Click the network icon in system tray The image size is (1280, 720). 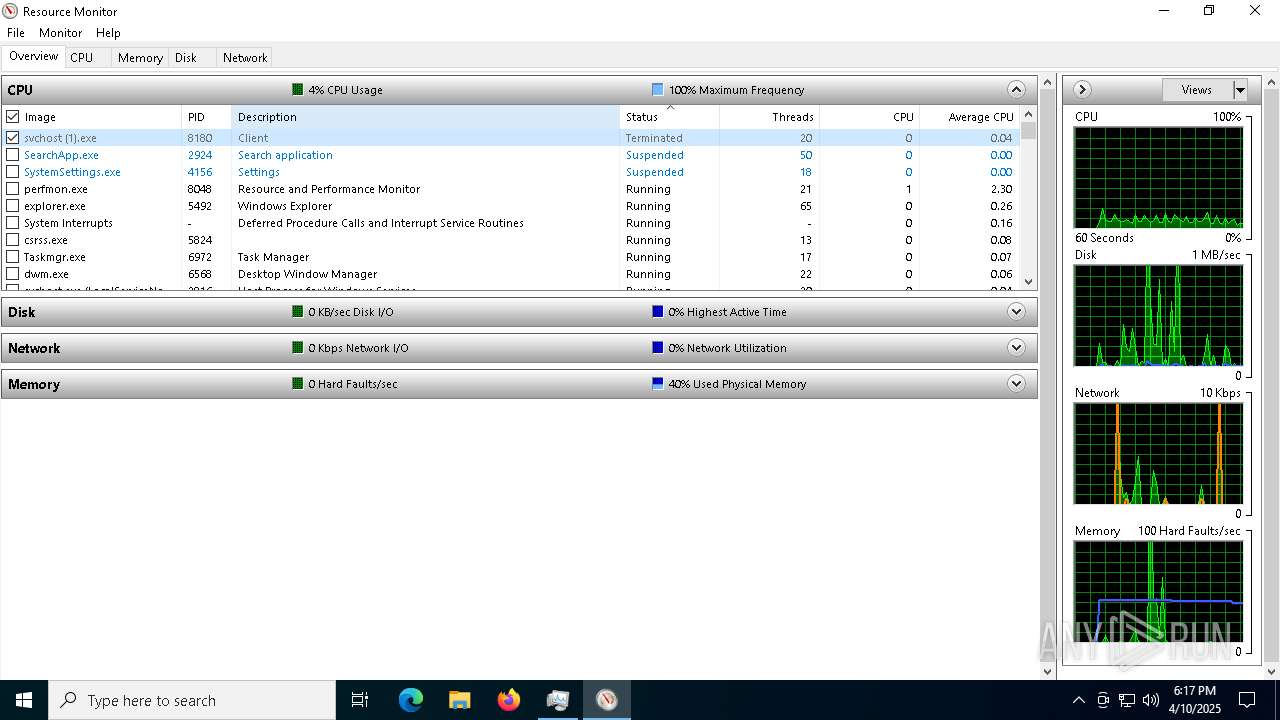coord(1126,700)
